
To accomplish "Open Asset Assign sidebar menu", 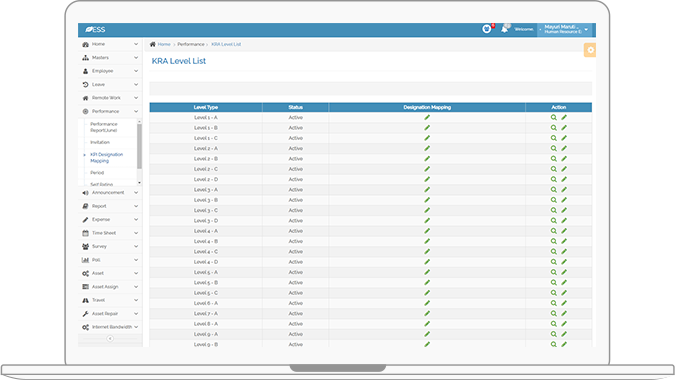I will point(110,287).
